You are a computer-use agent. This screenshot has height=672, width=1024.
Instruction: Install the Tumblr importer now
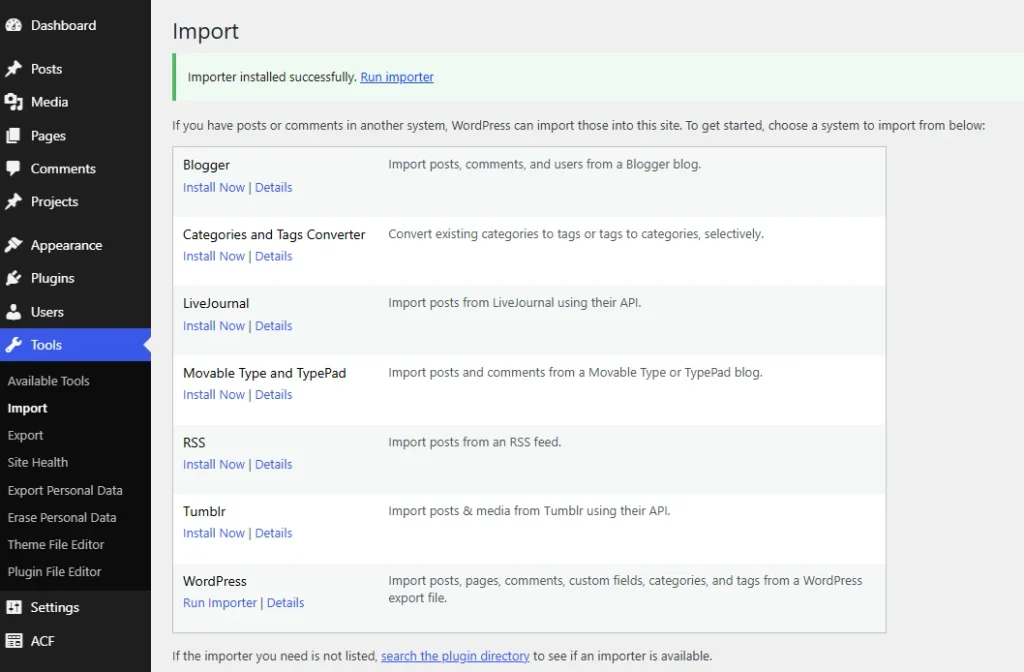(x=214, y=533)
